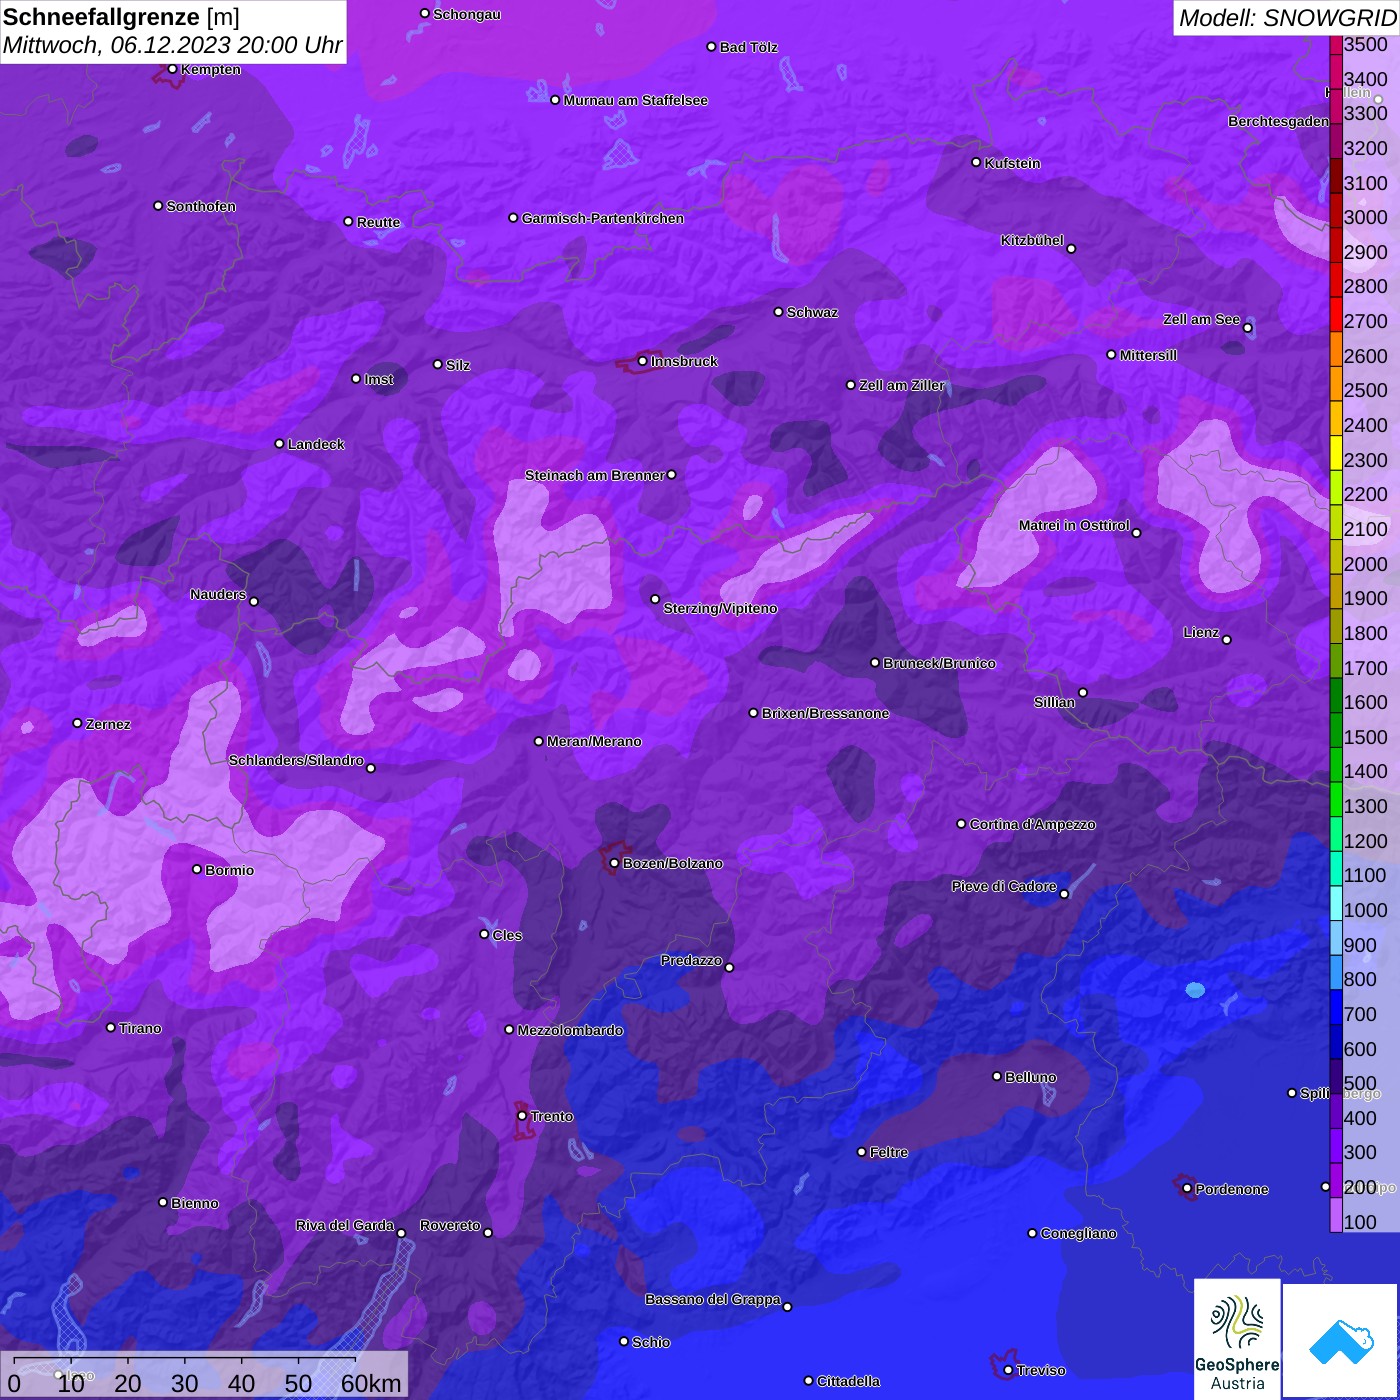Select the 2700 m red legend swatch
This screenshot has width=1400, height=1400.
click(x=1336, y=321)
